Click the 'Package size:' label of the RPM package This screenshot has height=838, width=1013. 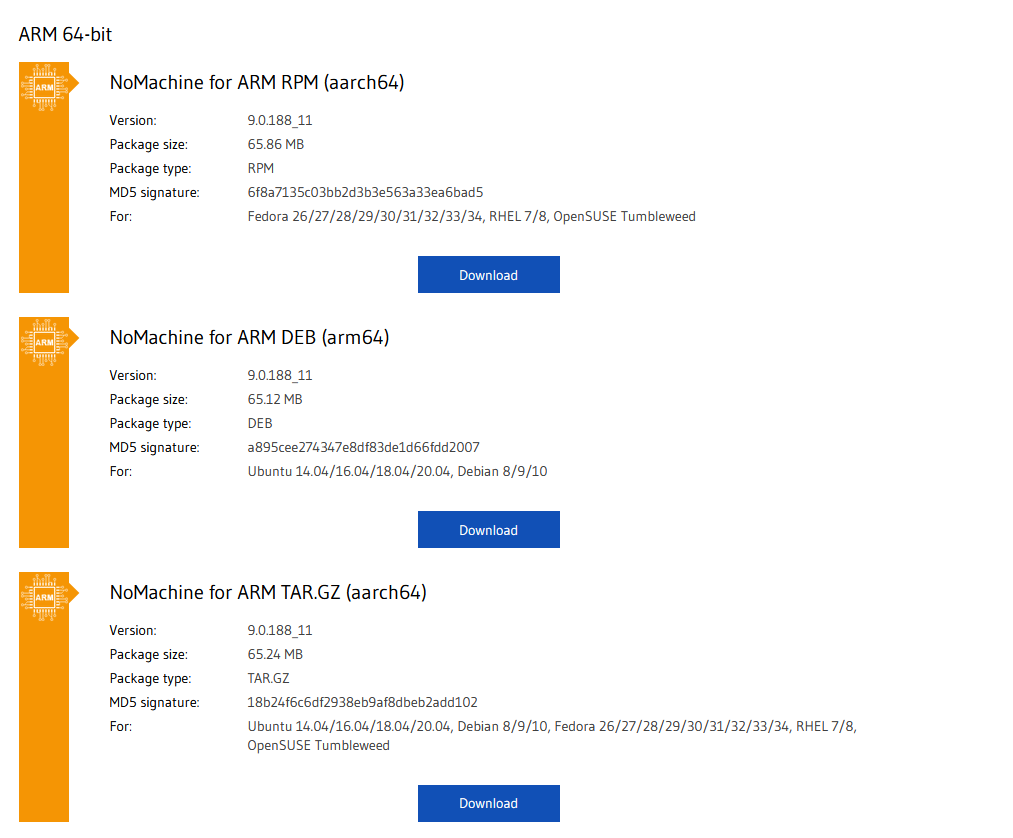(149, 145)
